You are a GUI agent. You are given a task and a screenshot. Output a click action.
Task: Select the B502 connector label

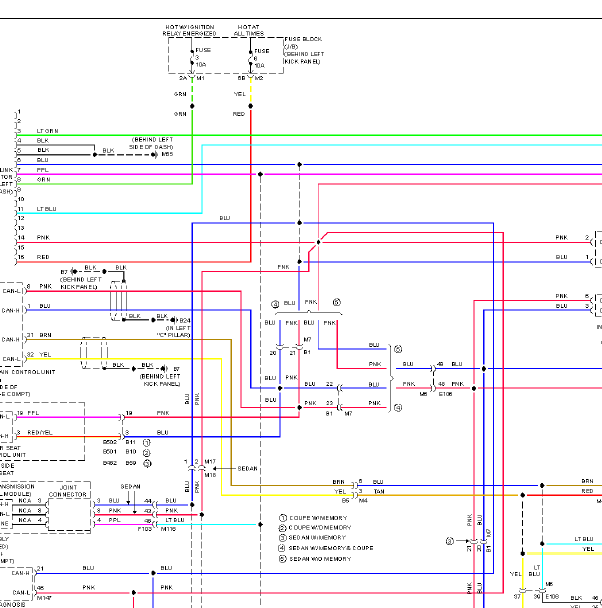(110, 442)
